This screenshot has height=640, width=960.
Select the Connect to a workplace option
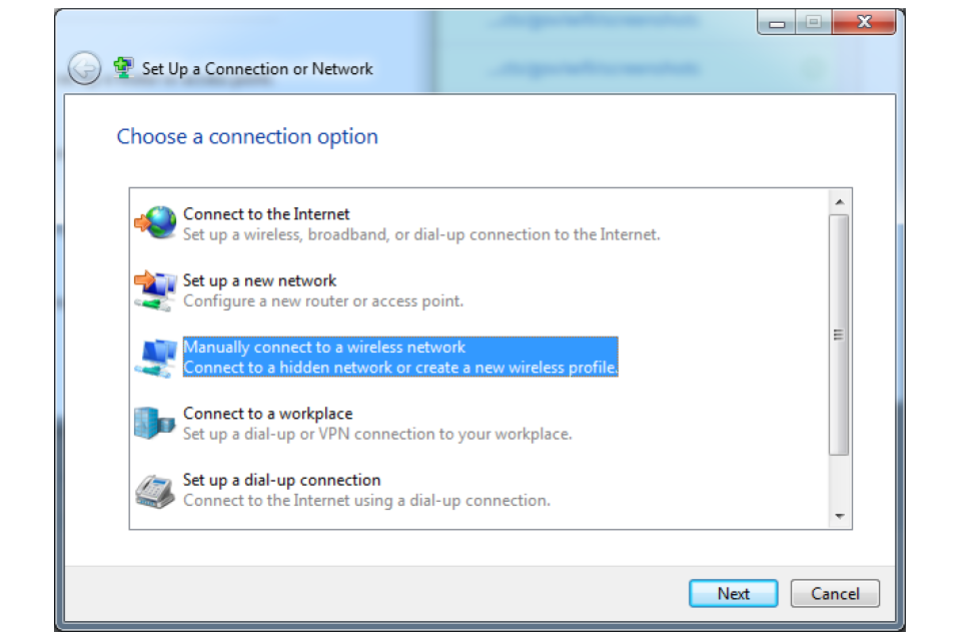(x=377, y=423)
